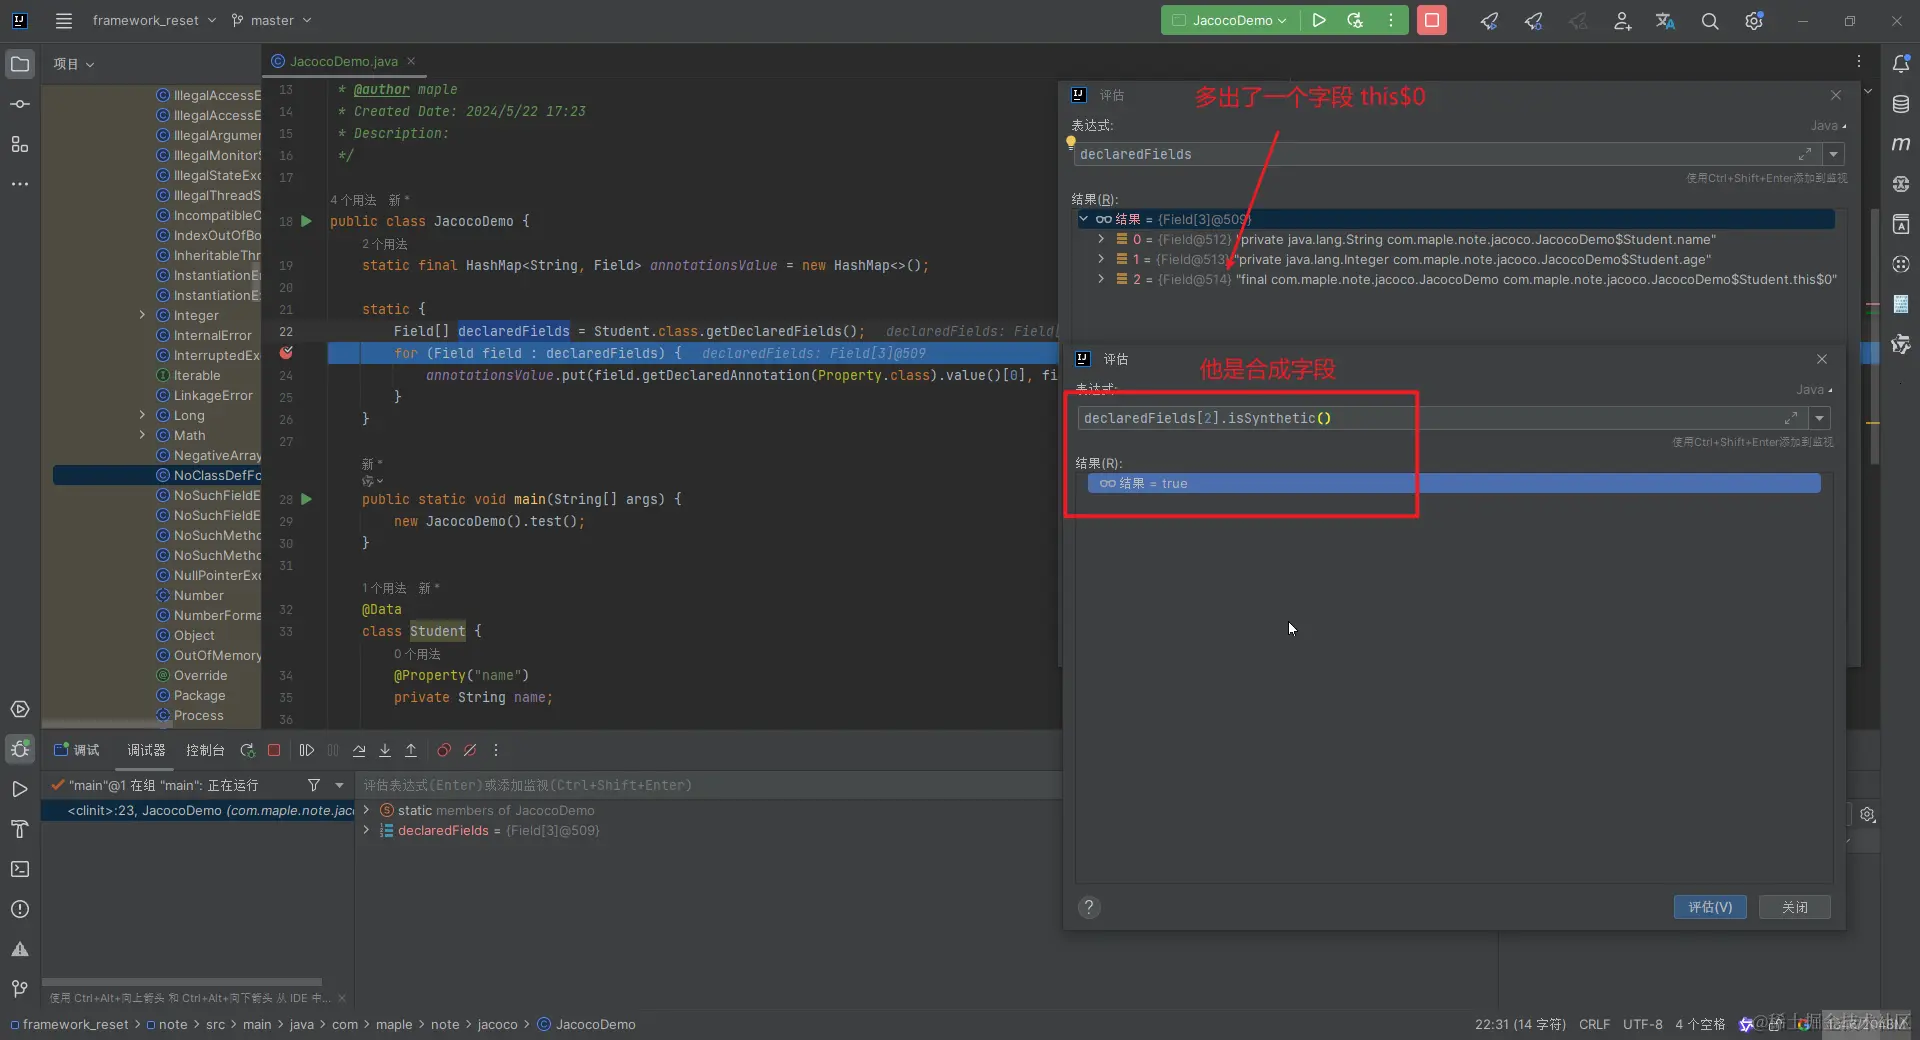Image resolution: width=1920 pixels, height=1040 pixels.
Task: Open the Run tool window icon
Action: point(20,789)
